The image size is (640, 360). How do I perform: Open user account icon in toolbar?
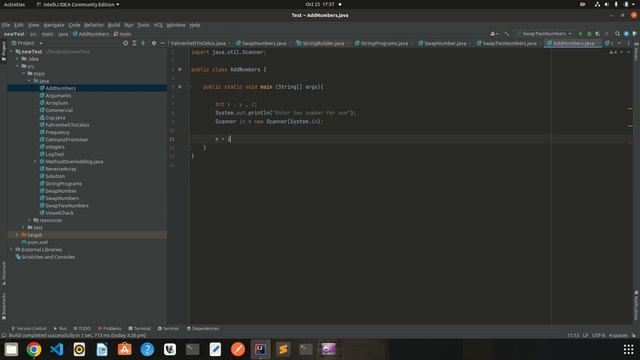494,34
